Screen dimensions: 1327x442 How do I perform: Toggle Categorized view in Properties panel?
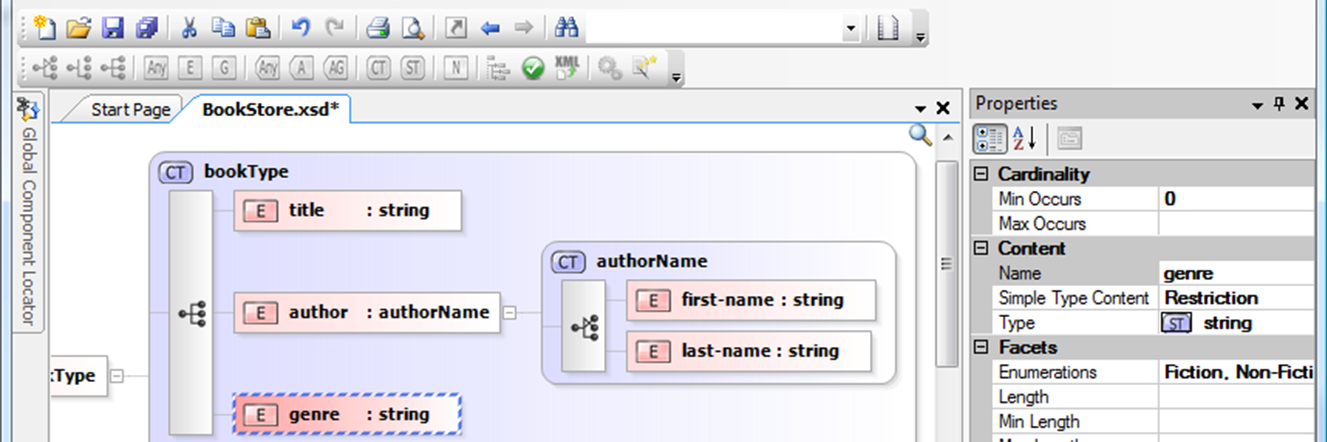991,138
